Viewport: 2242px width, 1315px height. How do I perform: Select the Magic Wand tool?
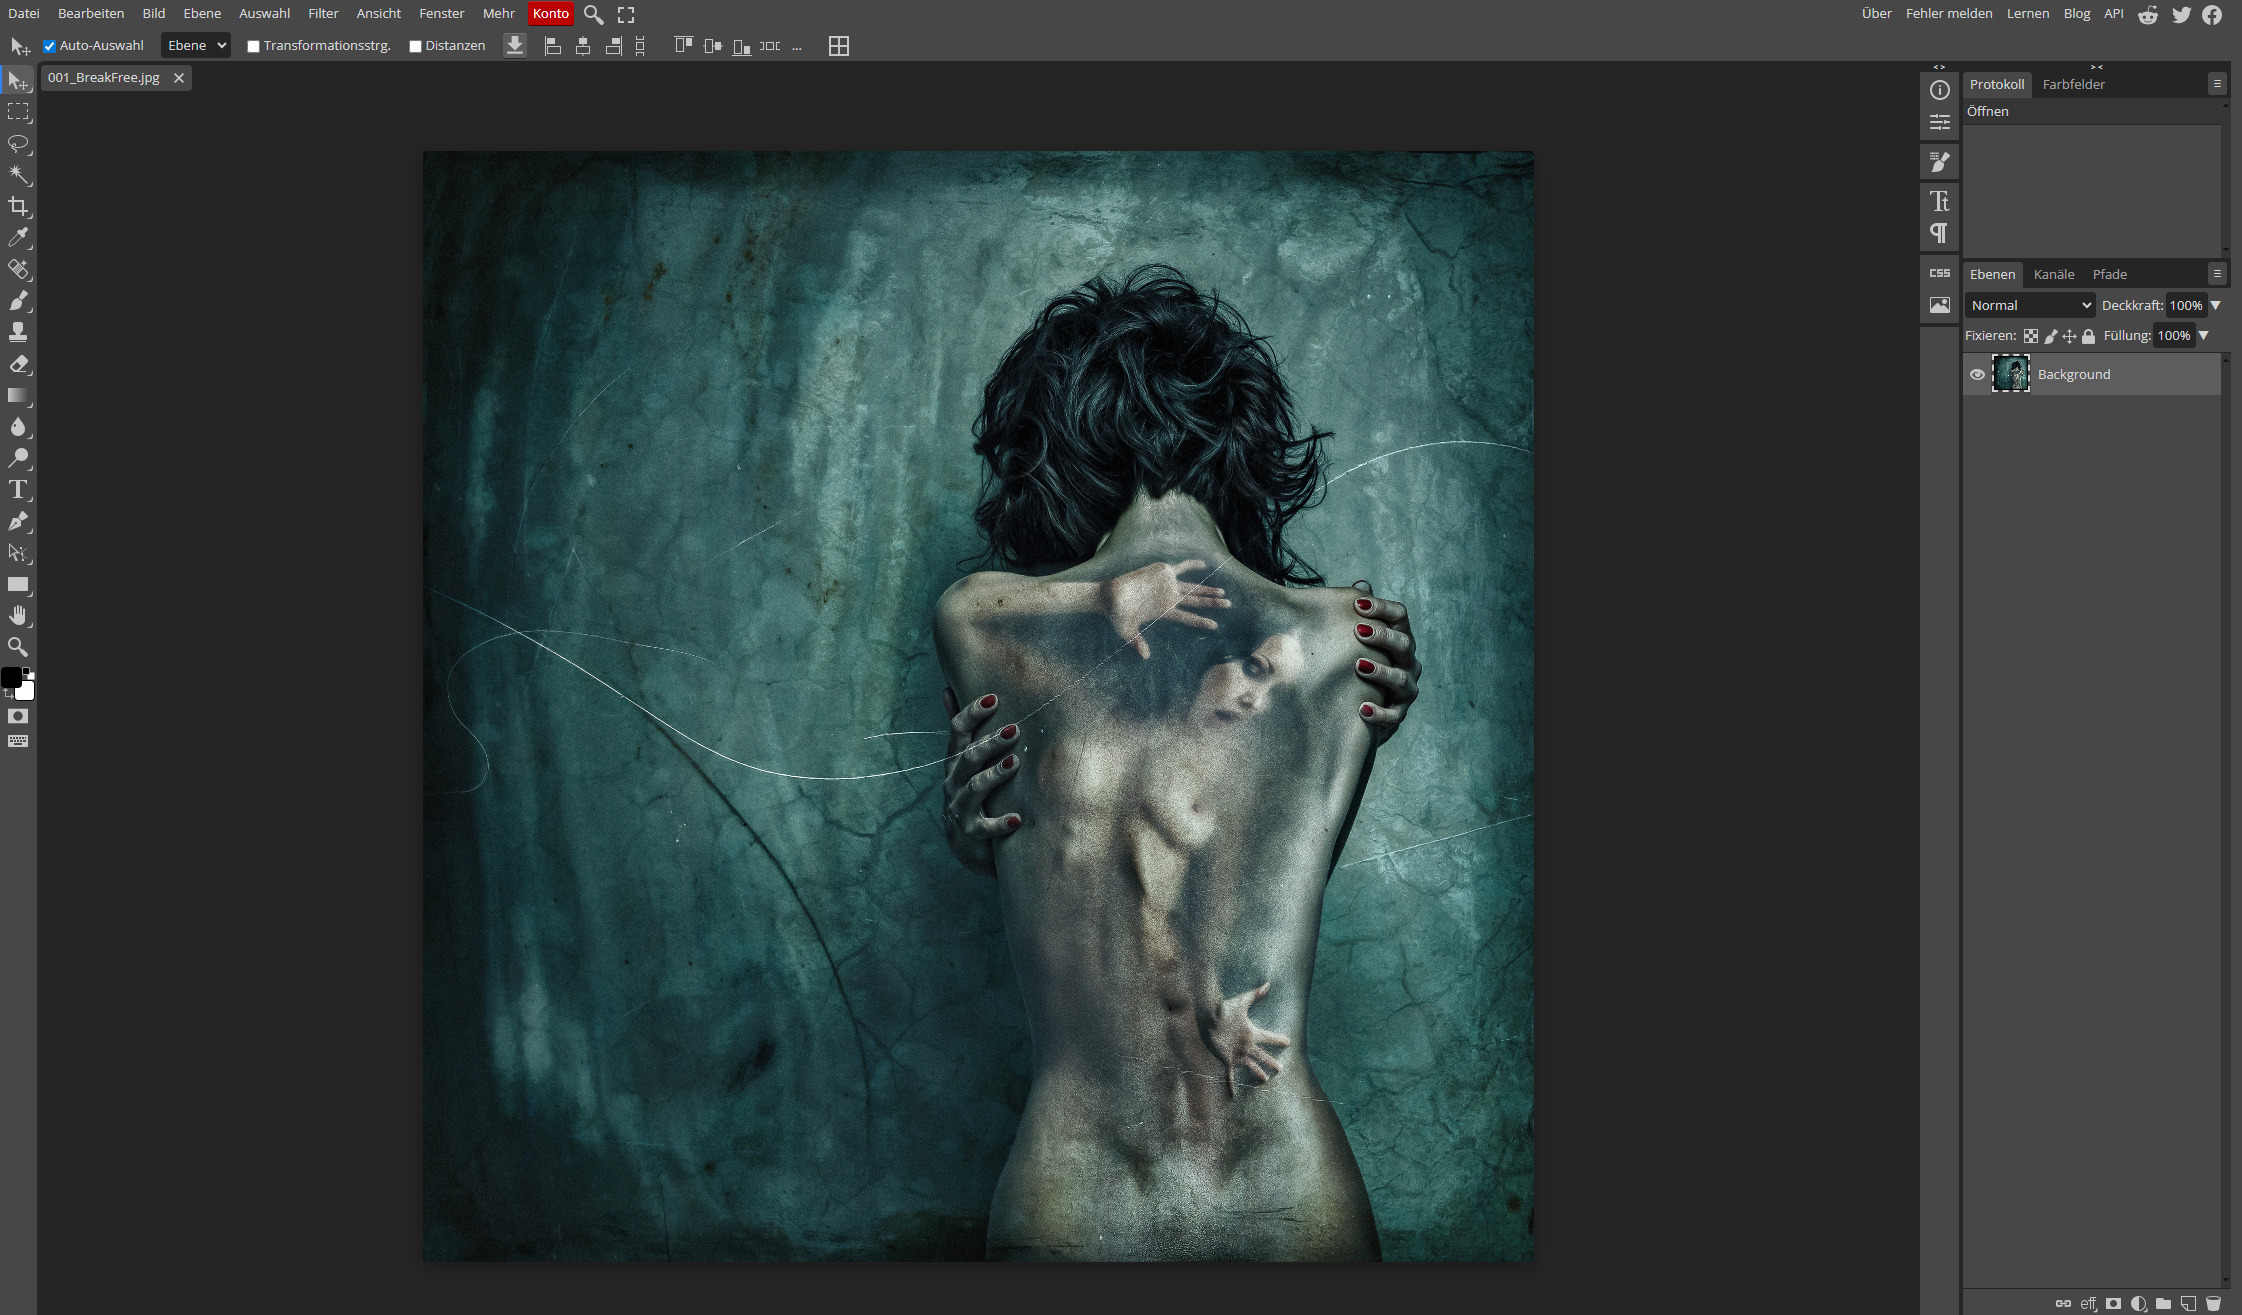(x=18, y=175)
